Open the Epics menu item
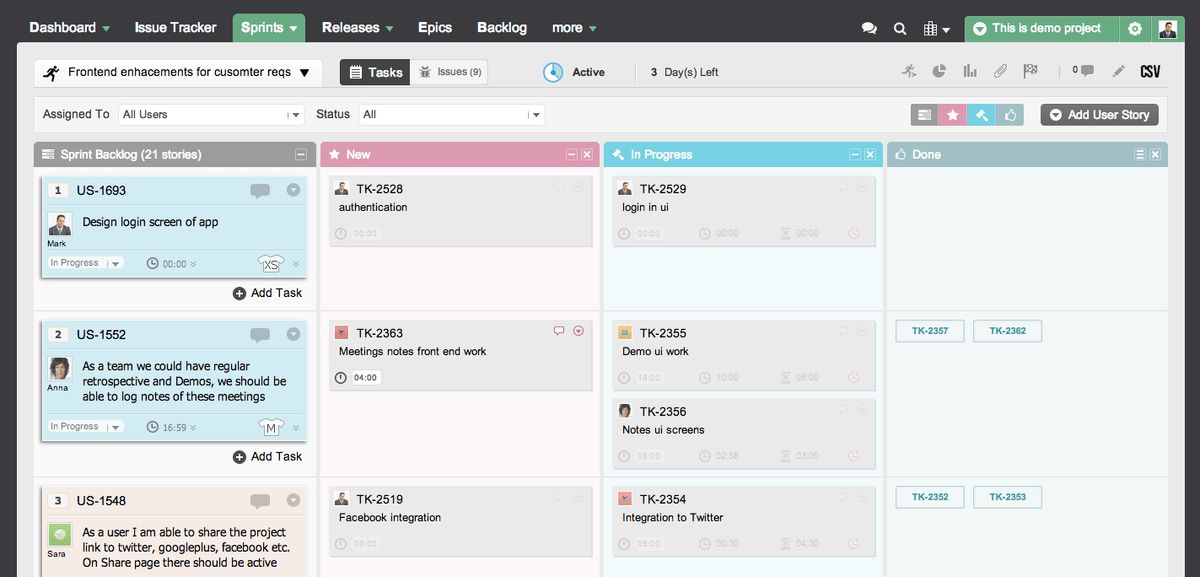The image size is (1200, 577). click(434, 28)
